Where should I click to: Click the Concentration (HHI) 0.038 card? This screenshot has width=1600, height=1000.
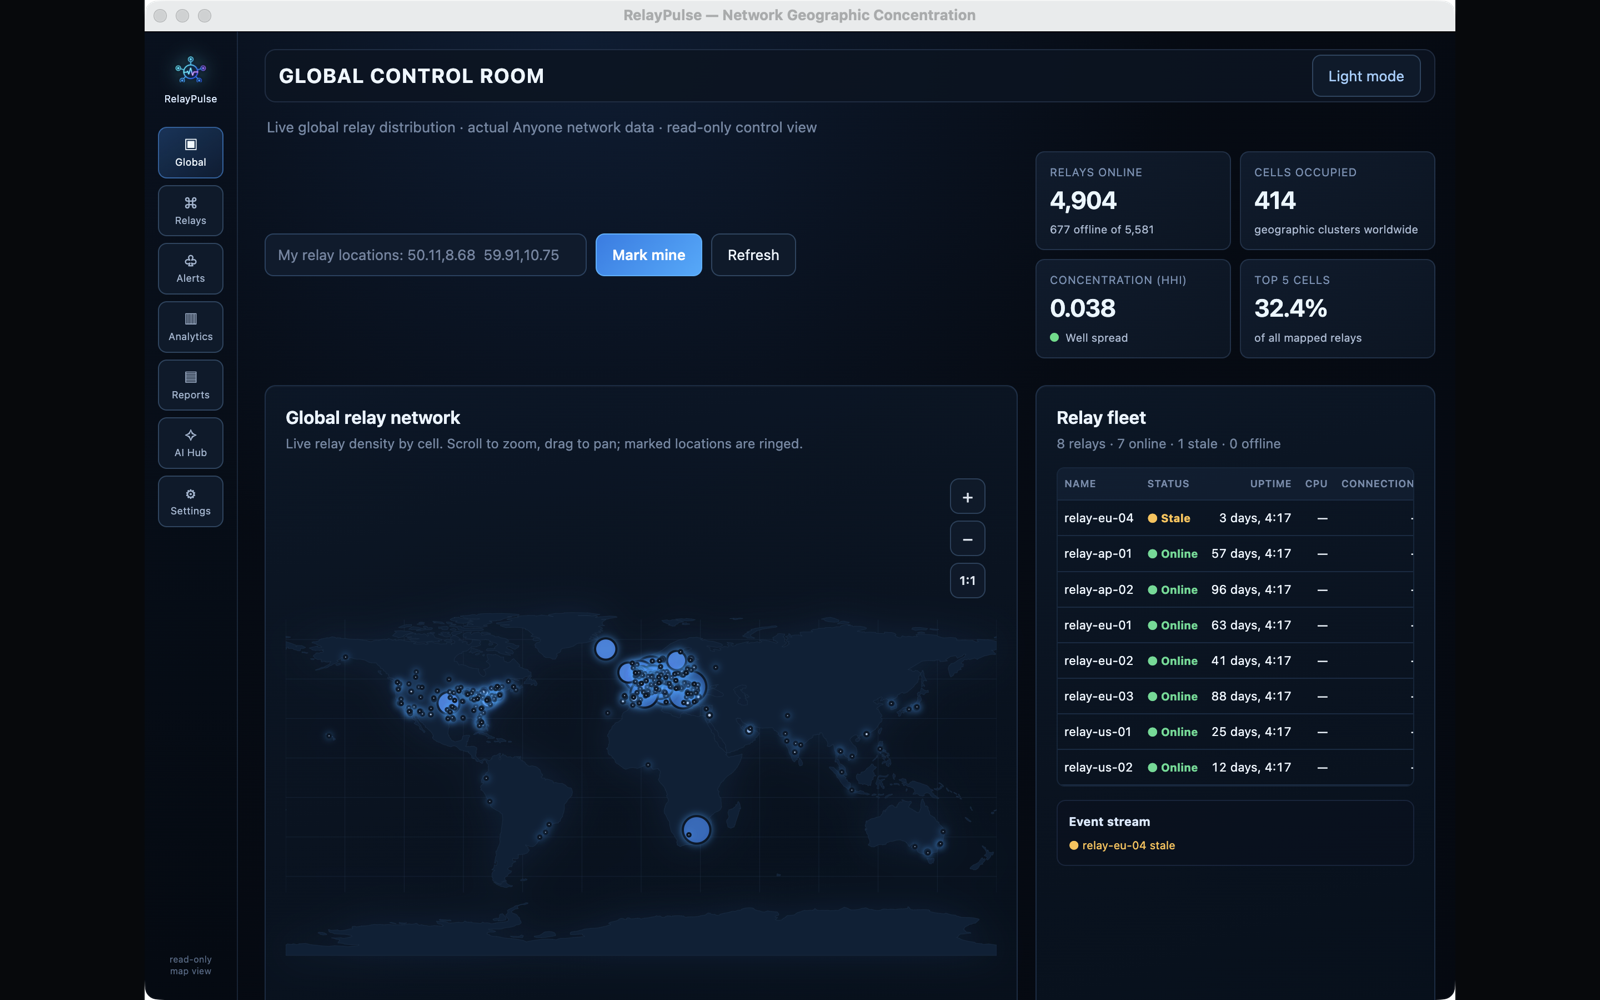point(1133,309)
